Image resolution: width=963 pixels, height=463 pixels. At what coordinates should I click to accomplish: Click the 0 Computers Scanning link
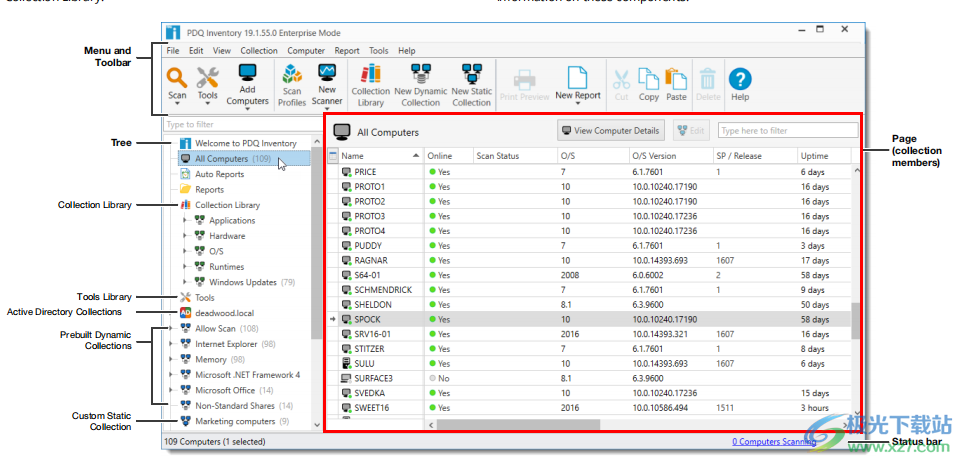[x=774, y=442]
